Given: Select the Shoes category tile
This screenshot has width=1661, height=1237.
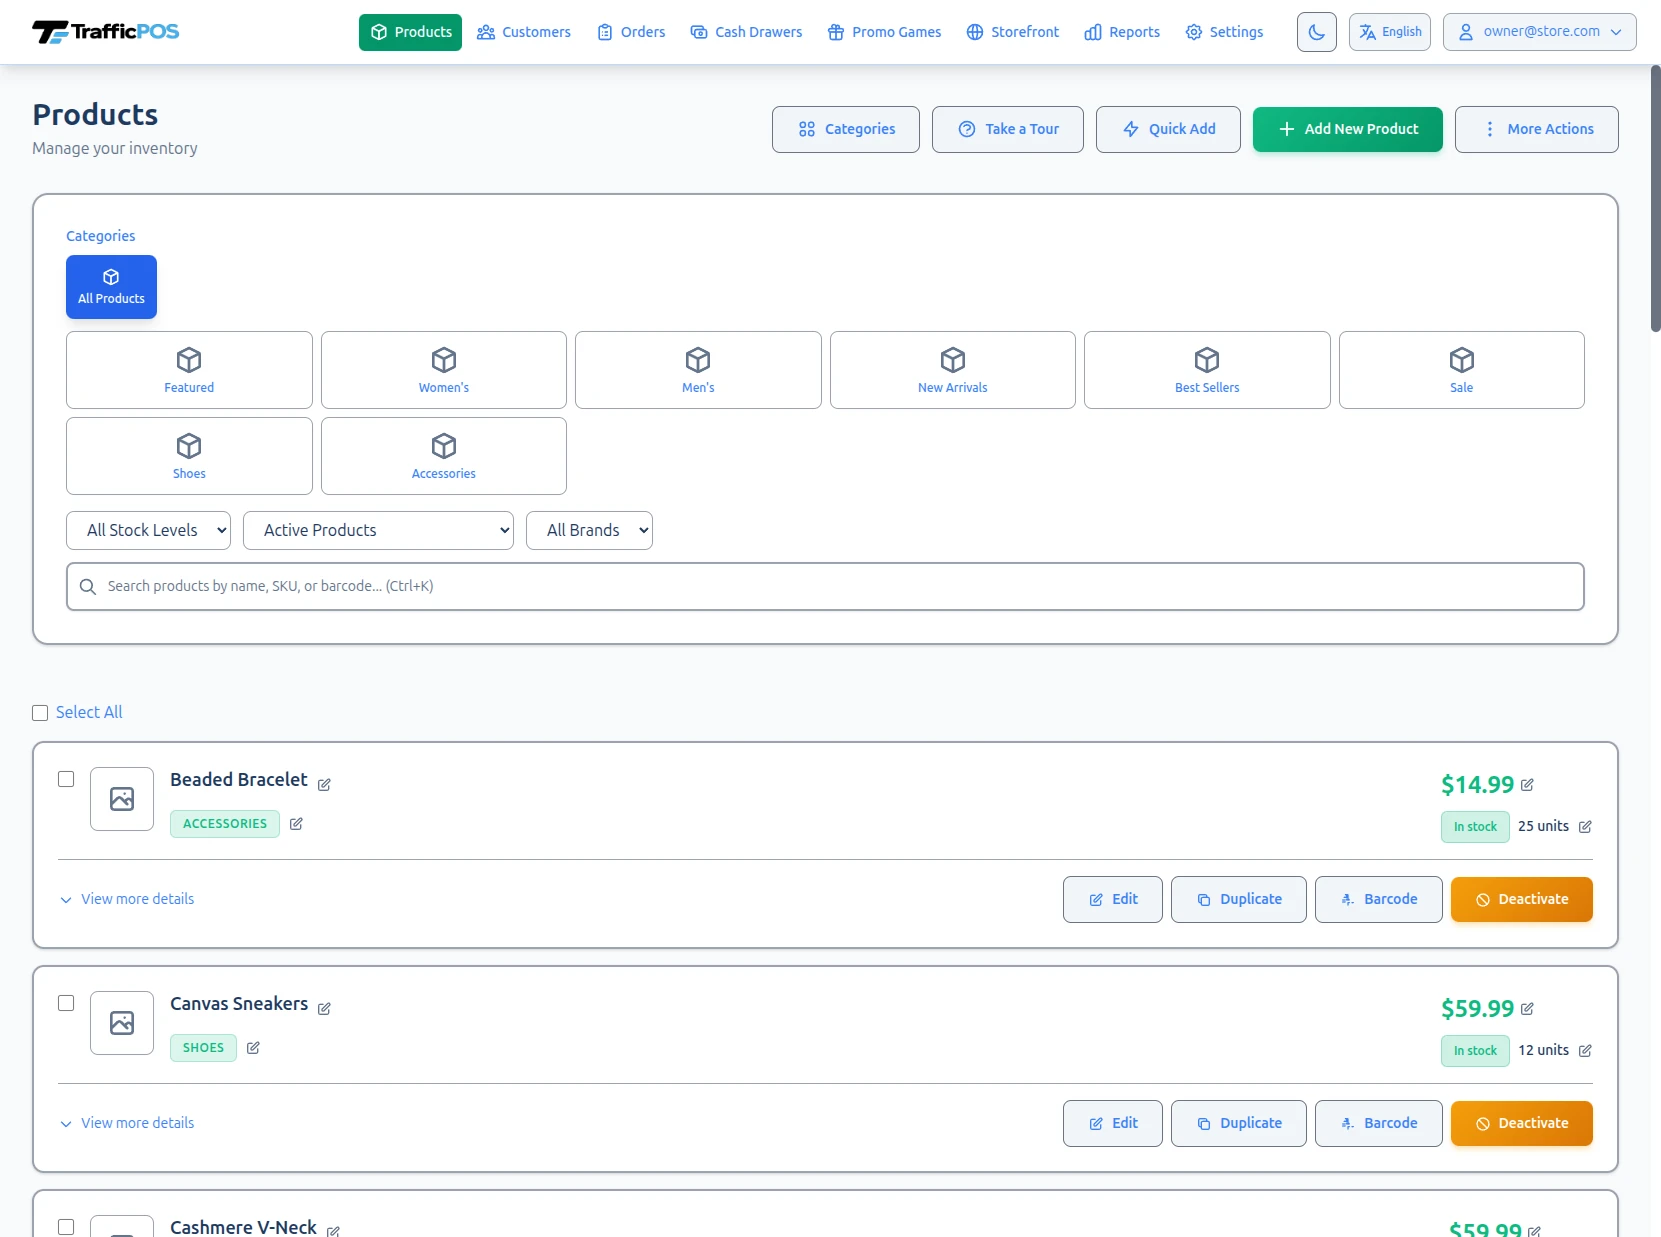Looking at the screenshot, I should [x=189, y=456].
